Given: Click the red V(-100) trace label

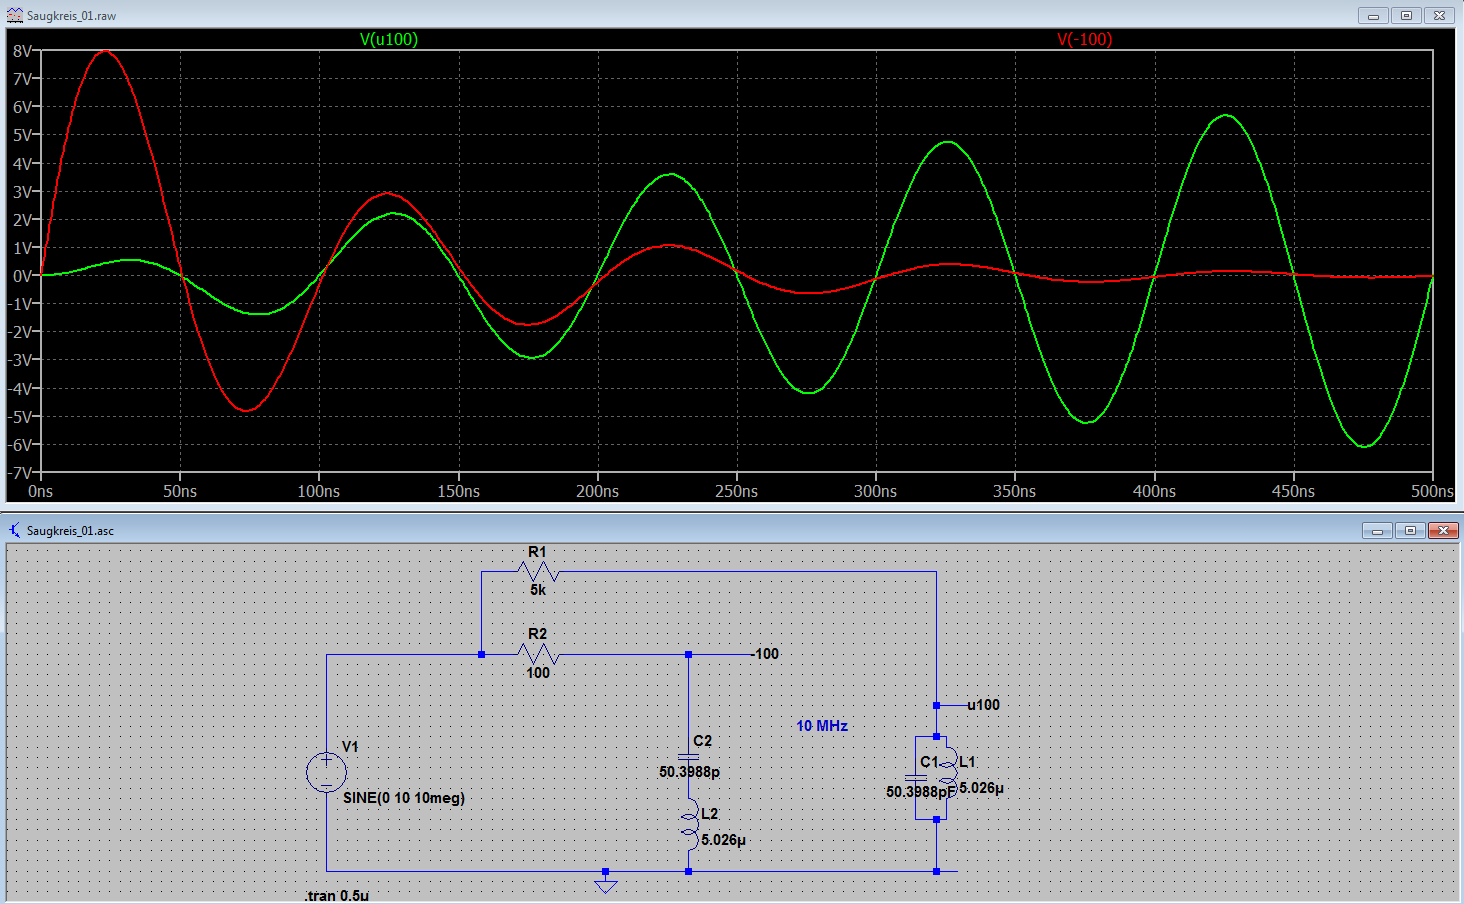Looking at the screenshot, I should click(1084, 39).
